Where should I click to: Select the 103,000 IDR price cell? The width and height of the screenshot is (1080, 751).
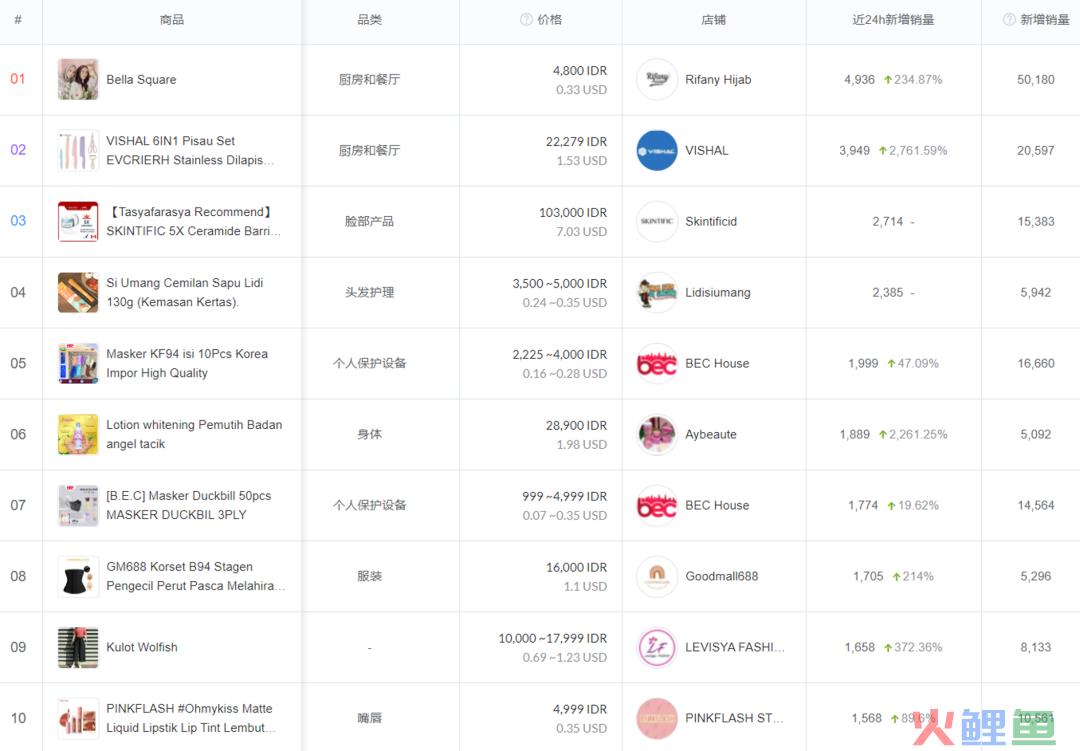point(573,212)
